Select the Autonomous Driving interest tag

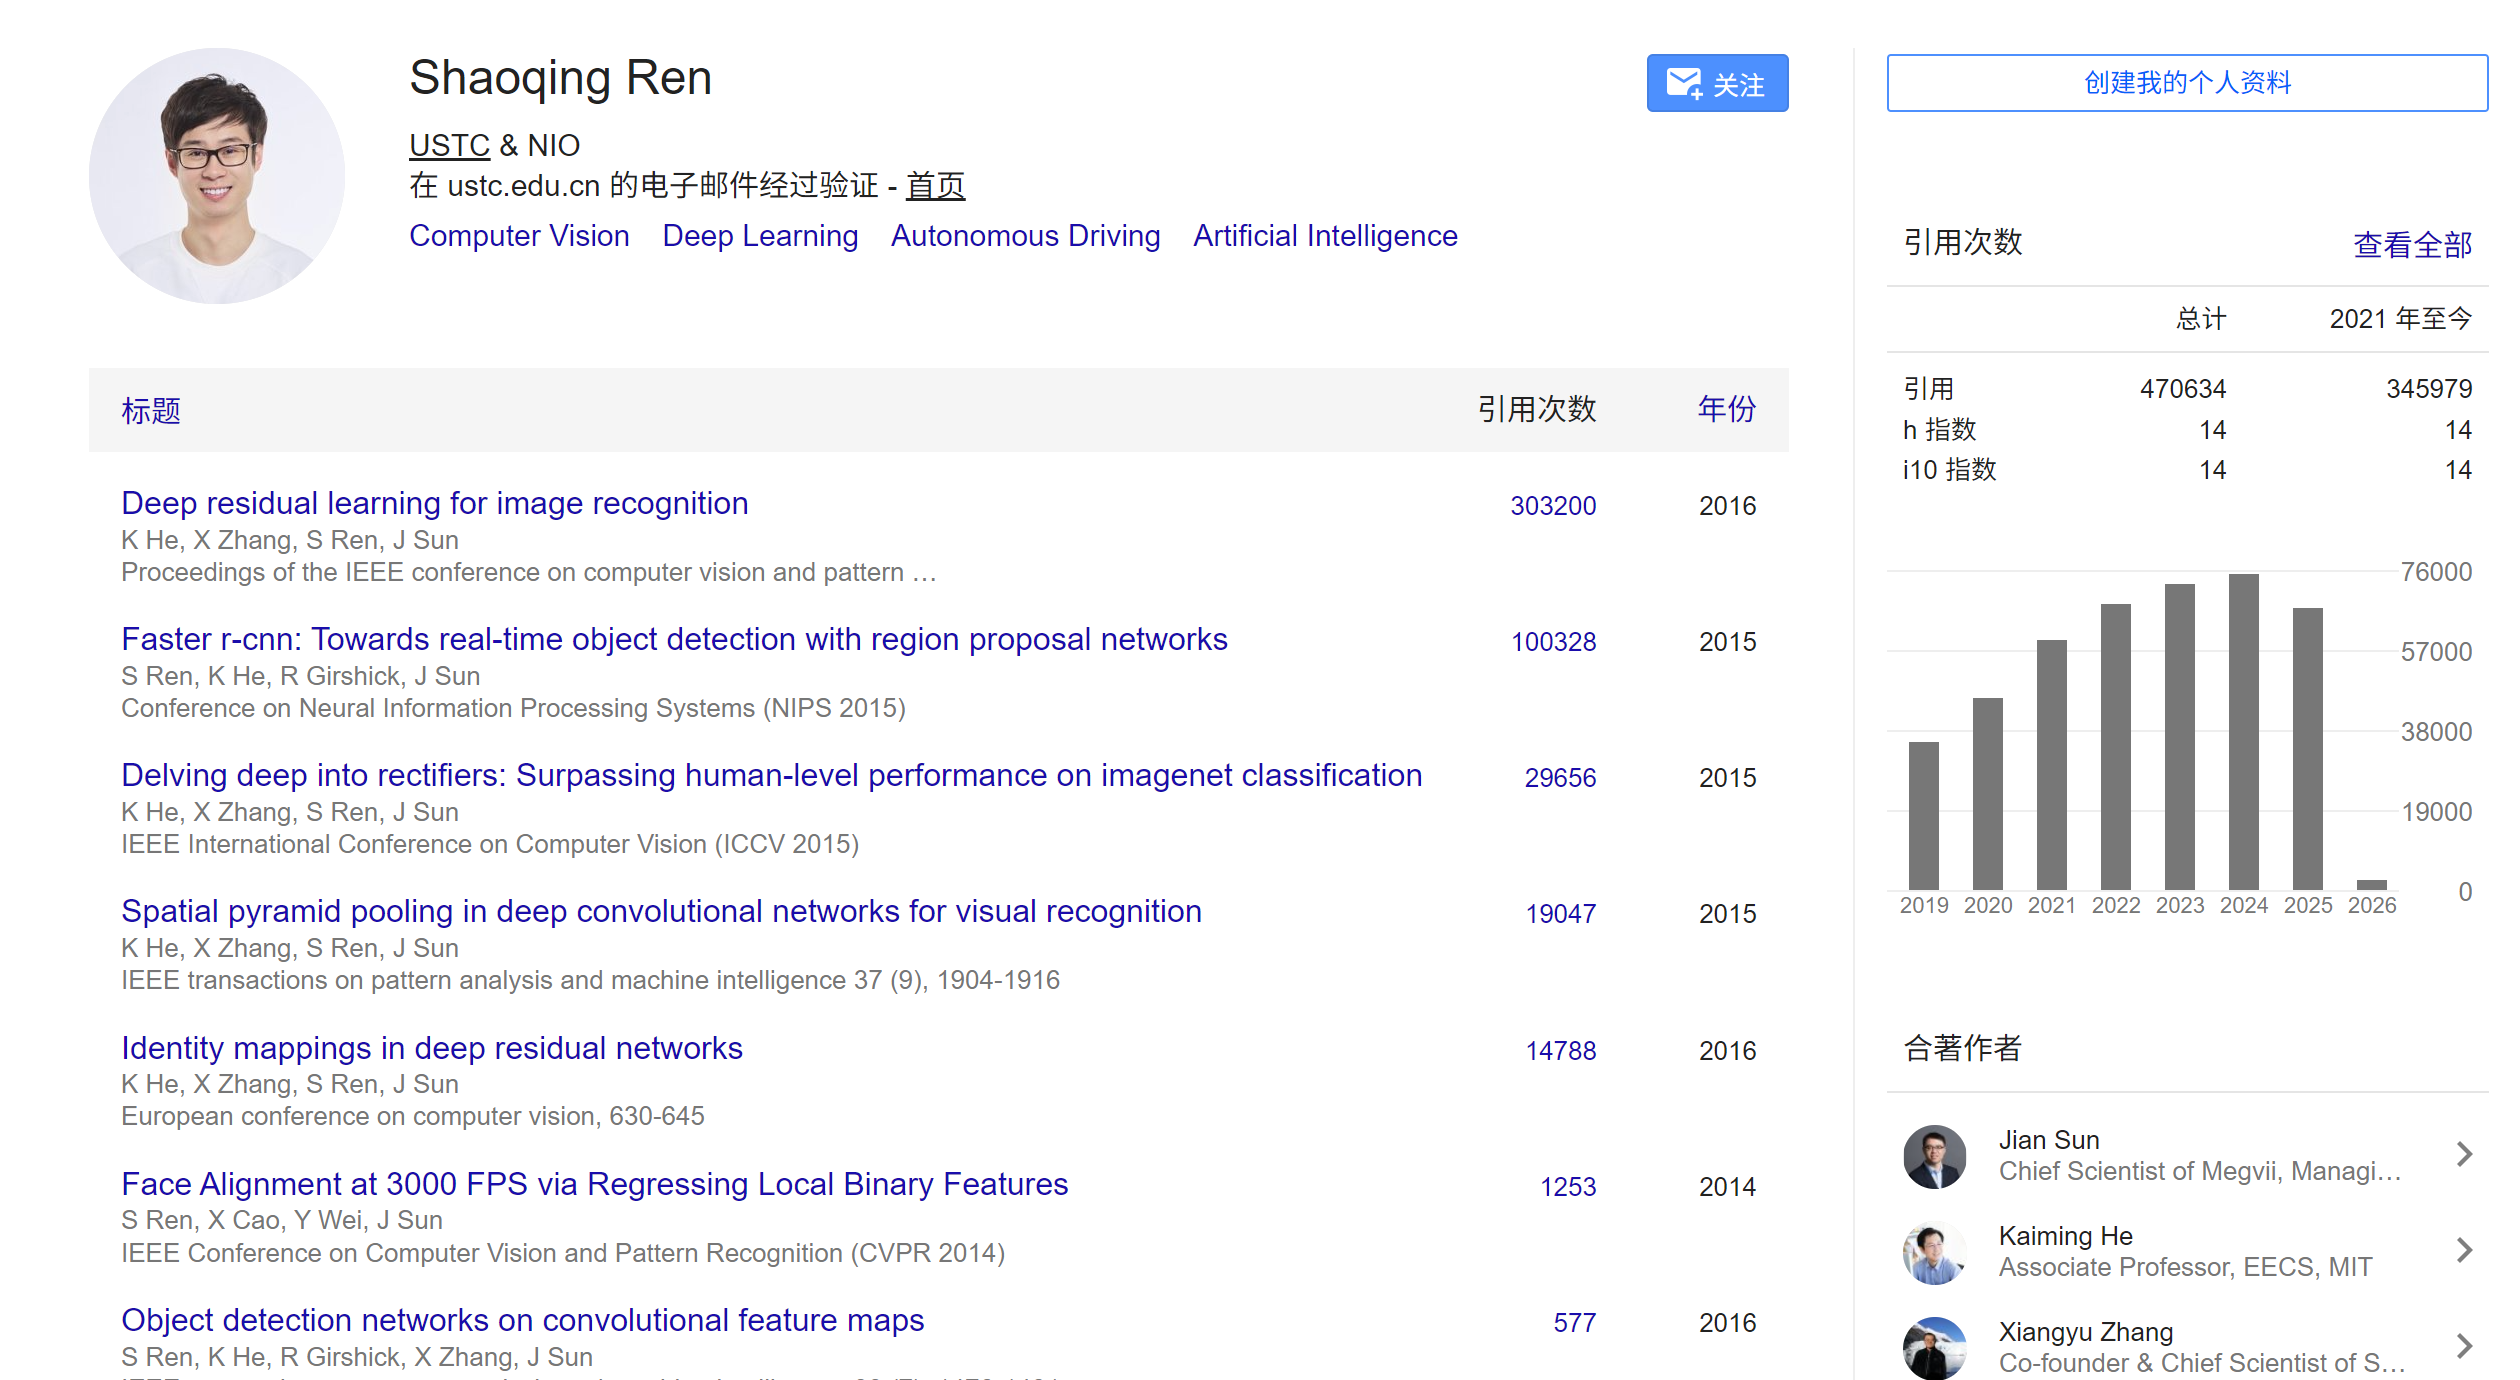(x=1025, y=236)
